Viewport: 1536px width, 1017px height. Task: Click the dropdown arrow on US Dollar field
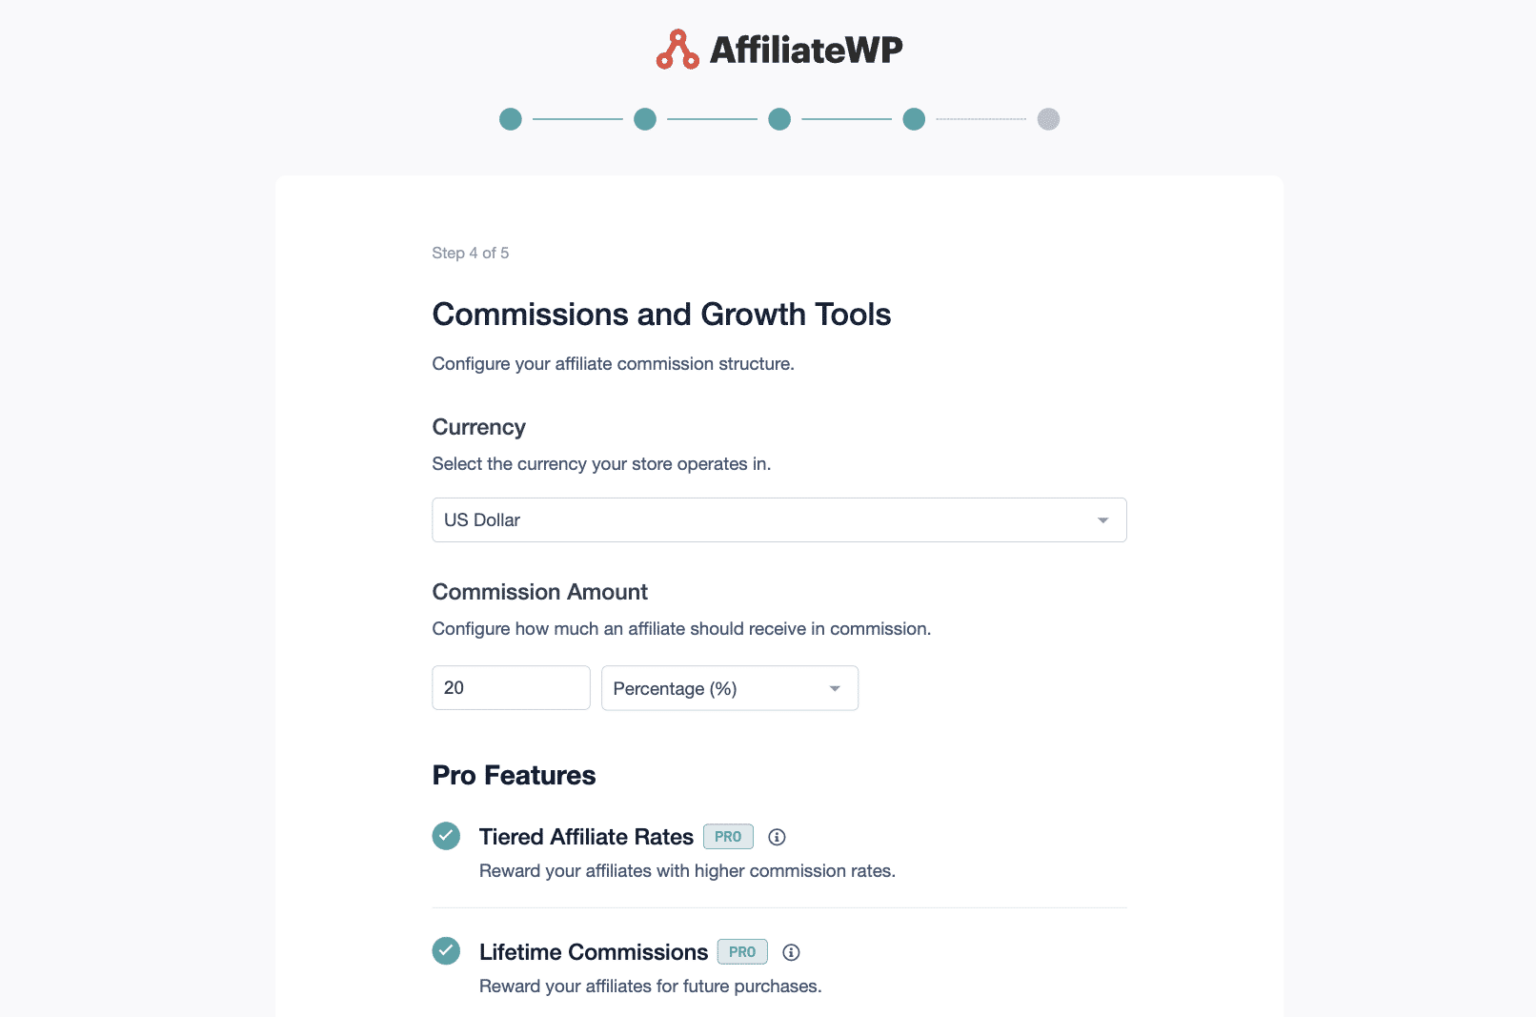pyautogui.click(x=1103, y=520)
